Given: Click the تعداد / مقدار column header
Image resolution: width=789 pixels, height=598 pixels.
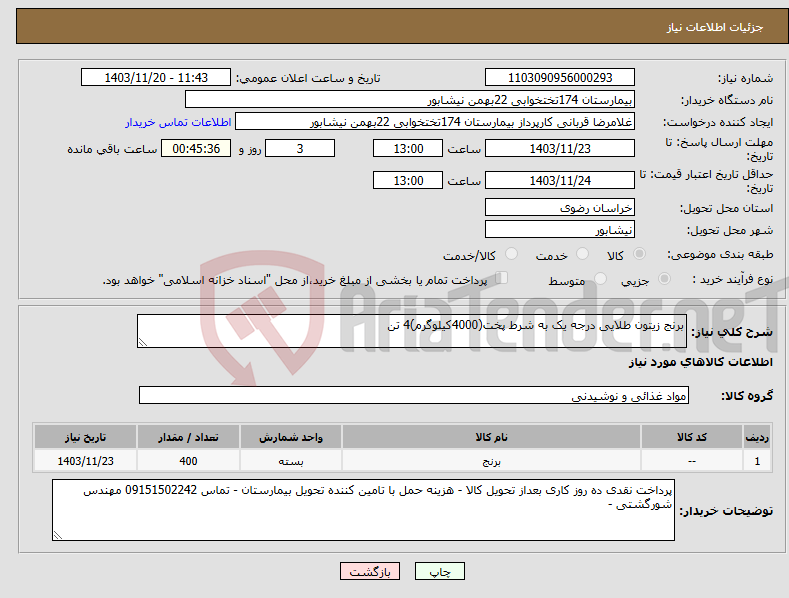Looking at the screenshot, I should (188, 437).
